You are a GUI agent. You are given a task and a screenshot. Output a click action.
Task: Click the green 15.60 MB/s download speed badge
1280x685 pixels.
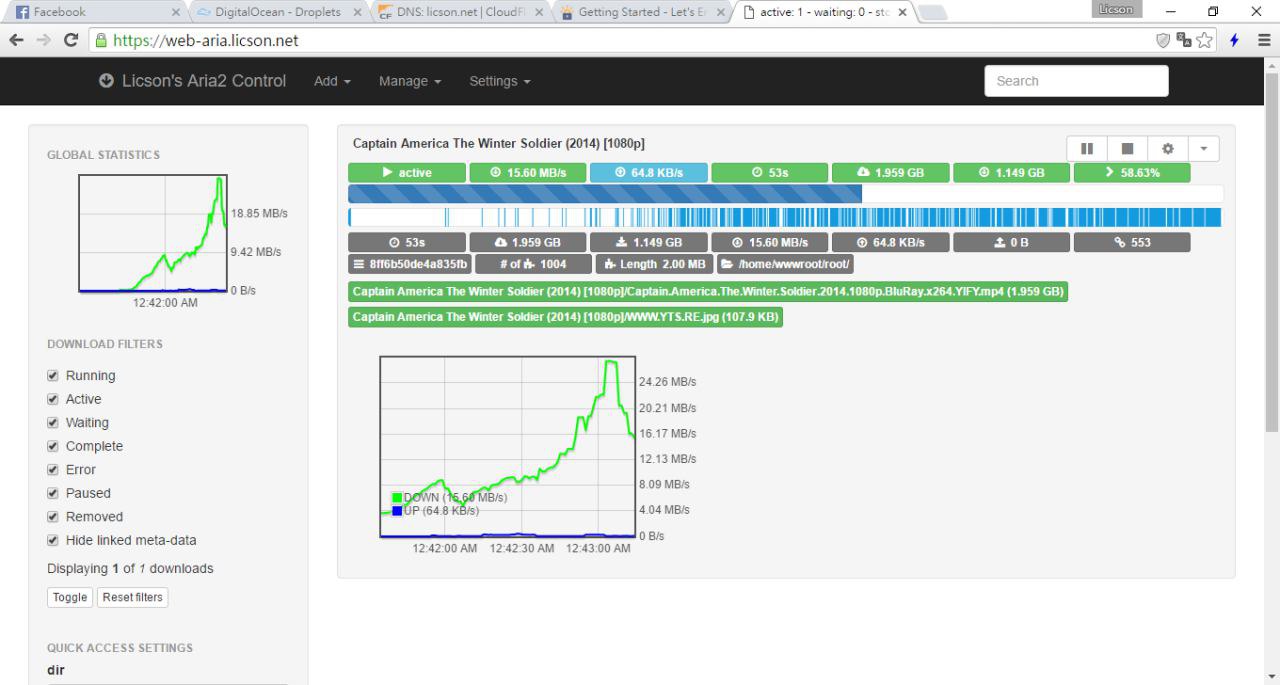tap(528, 173)
